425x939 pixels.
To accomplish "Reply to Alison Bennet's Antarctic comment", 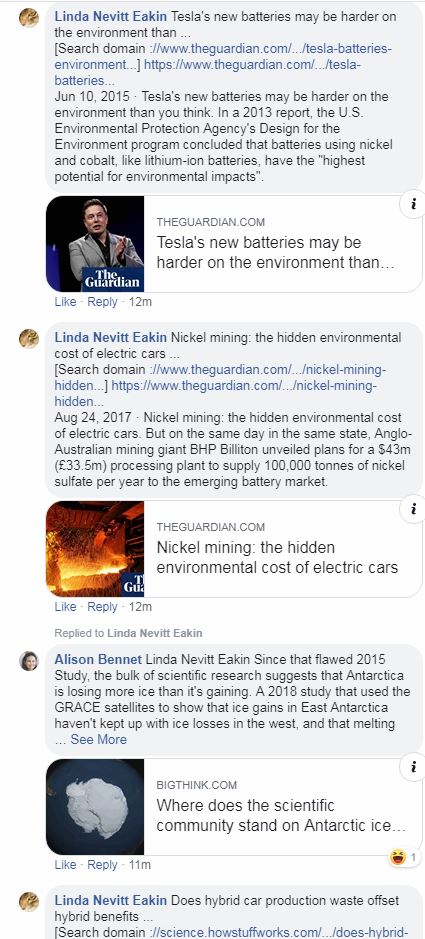I will [x=102, y=865].
